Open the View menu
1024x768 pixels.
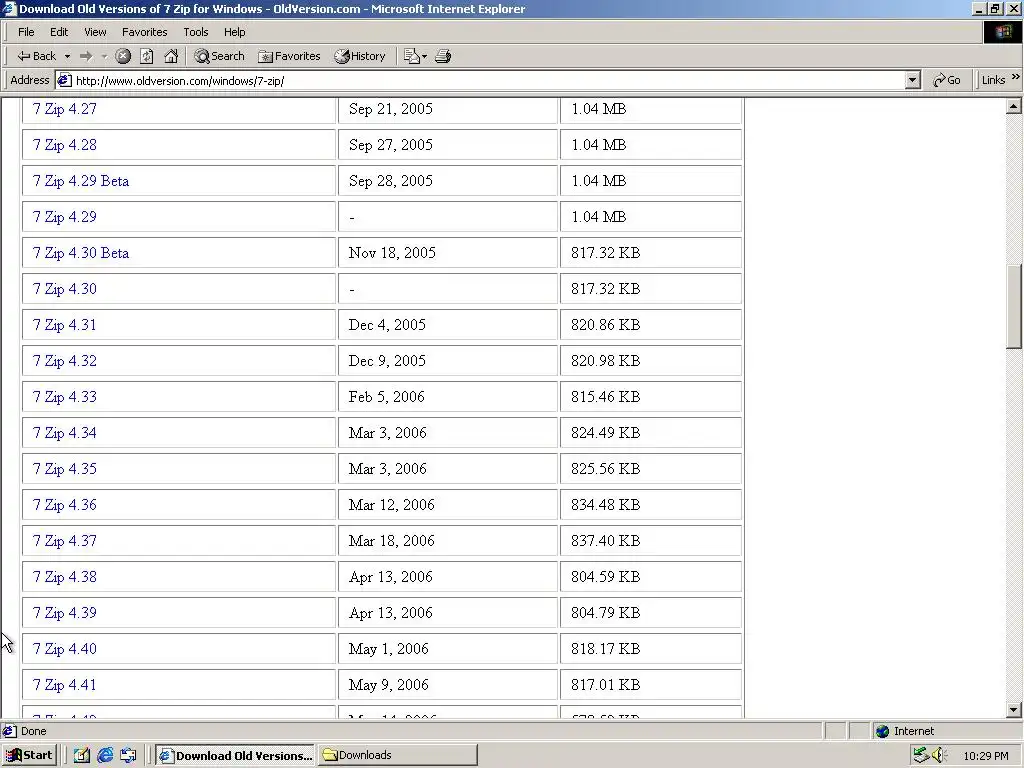click(x=95, y=32)
